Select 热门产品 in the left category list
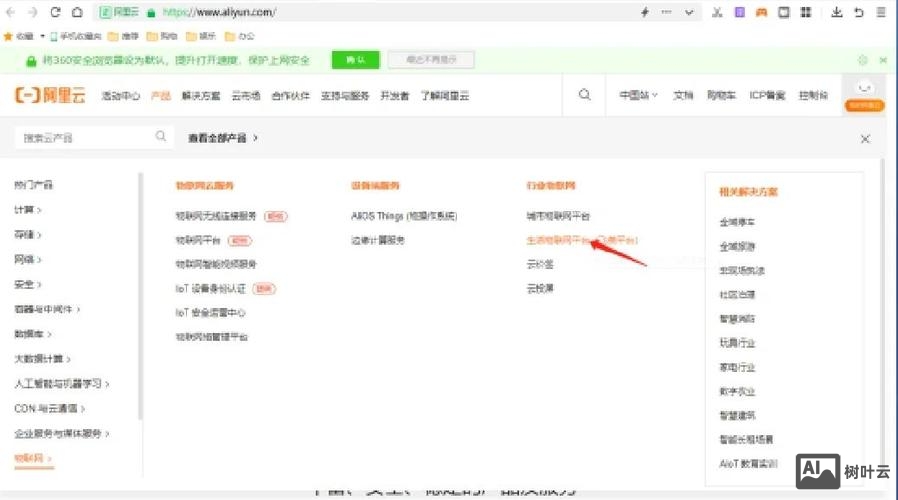Image resolution: width=898 pixels, height=500 pixels. pyautogui.click(x=33, y=185)
